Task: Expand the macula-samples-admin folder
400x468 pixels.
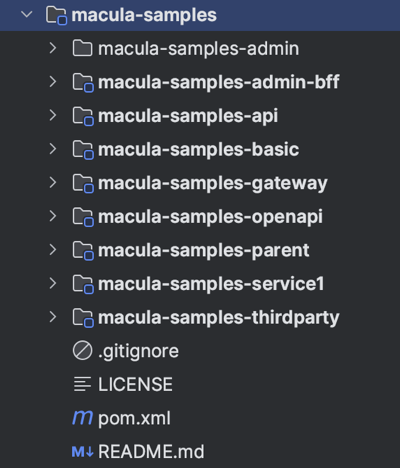Action: click(53, 48)
